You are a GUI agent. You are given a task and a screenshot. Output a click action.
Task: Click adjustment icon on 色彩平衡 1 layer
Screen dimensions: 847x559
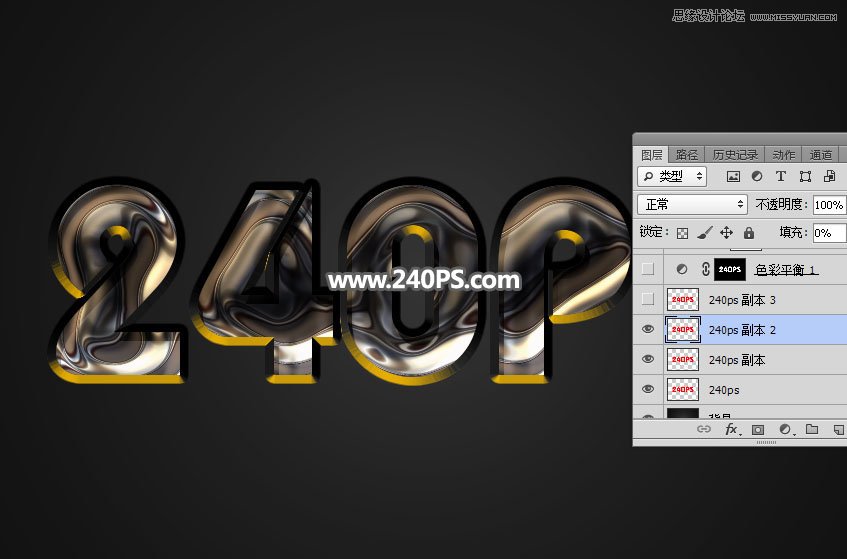click(x=682, y=269)
